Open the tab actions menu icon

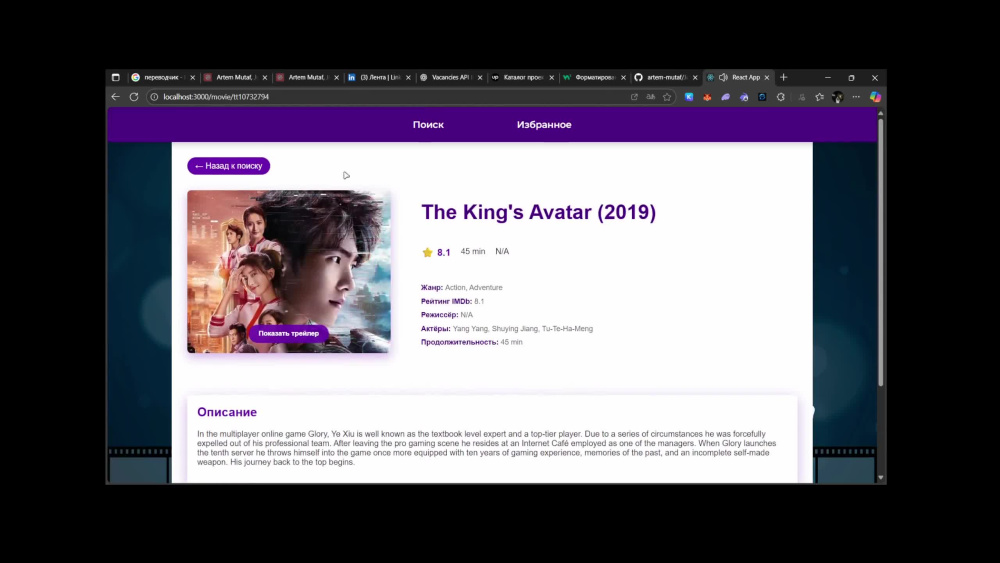pyautogui.click(x=115, y=77)
